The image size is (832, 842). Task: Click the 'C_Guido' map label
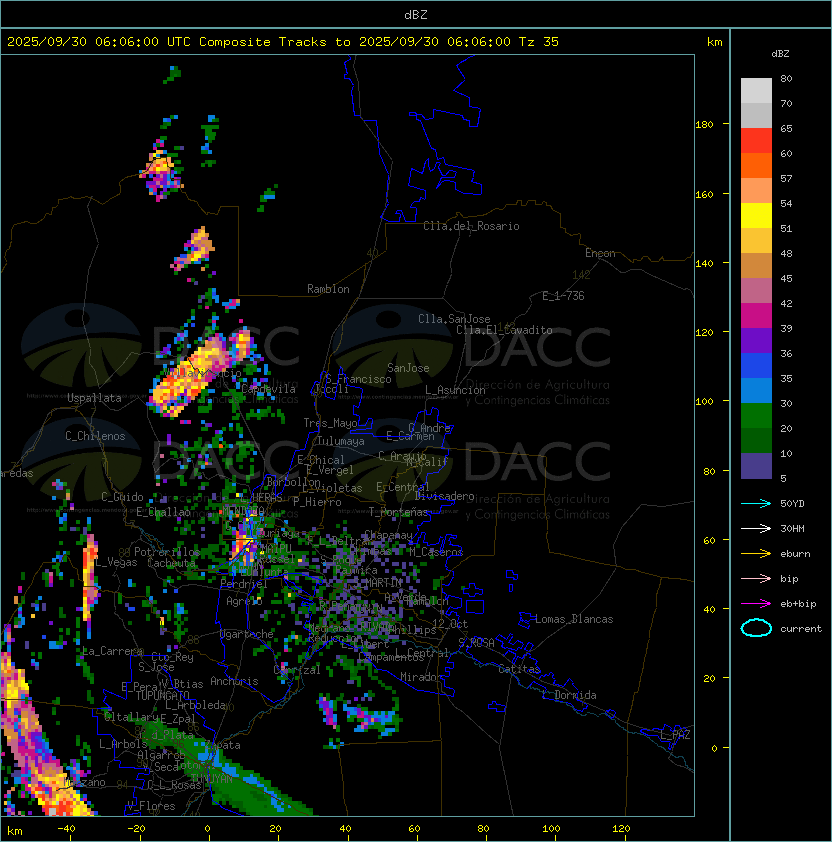(x=122, y=497)
